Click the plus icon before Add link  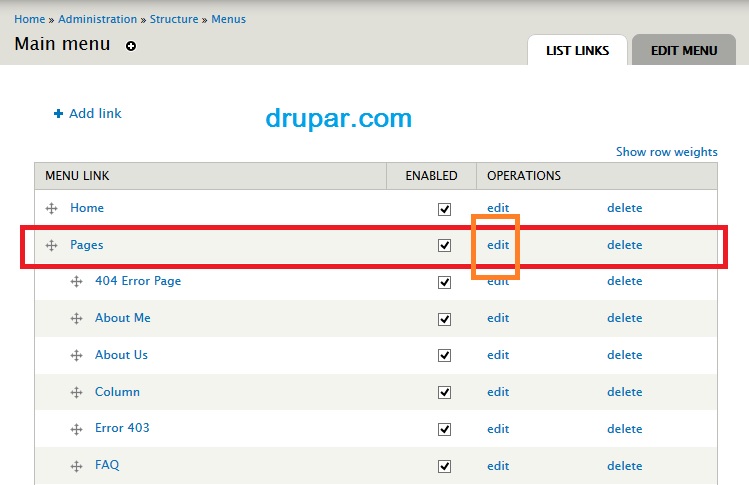click(59, 114)
